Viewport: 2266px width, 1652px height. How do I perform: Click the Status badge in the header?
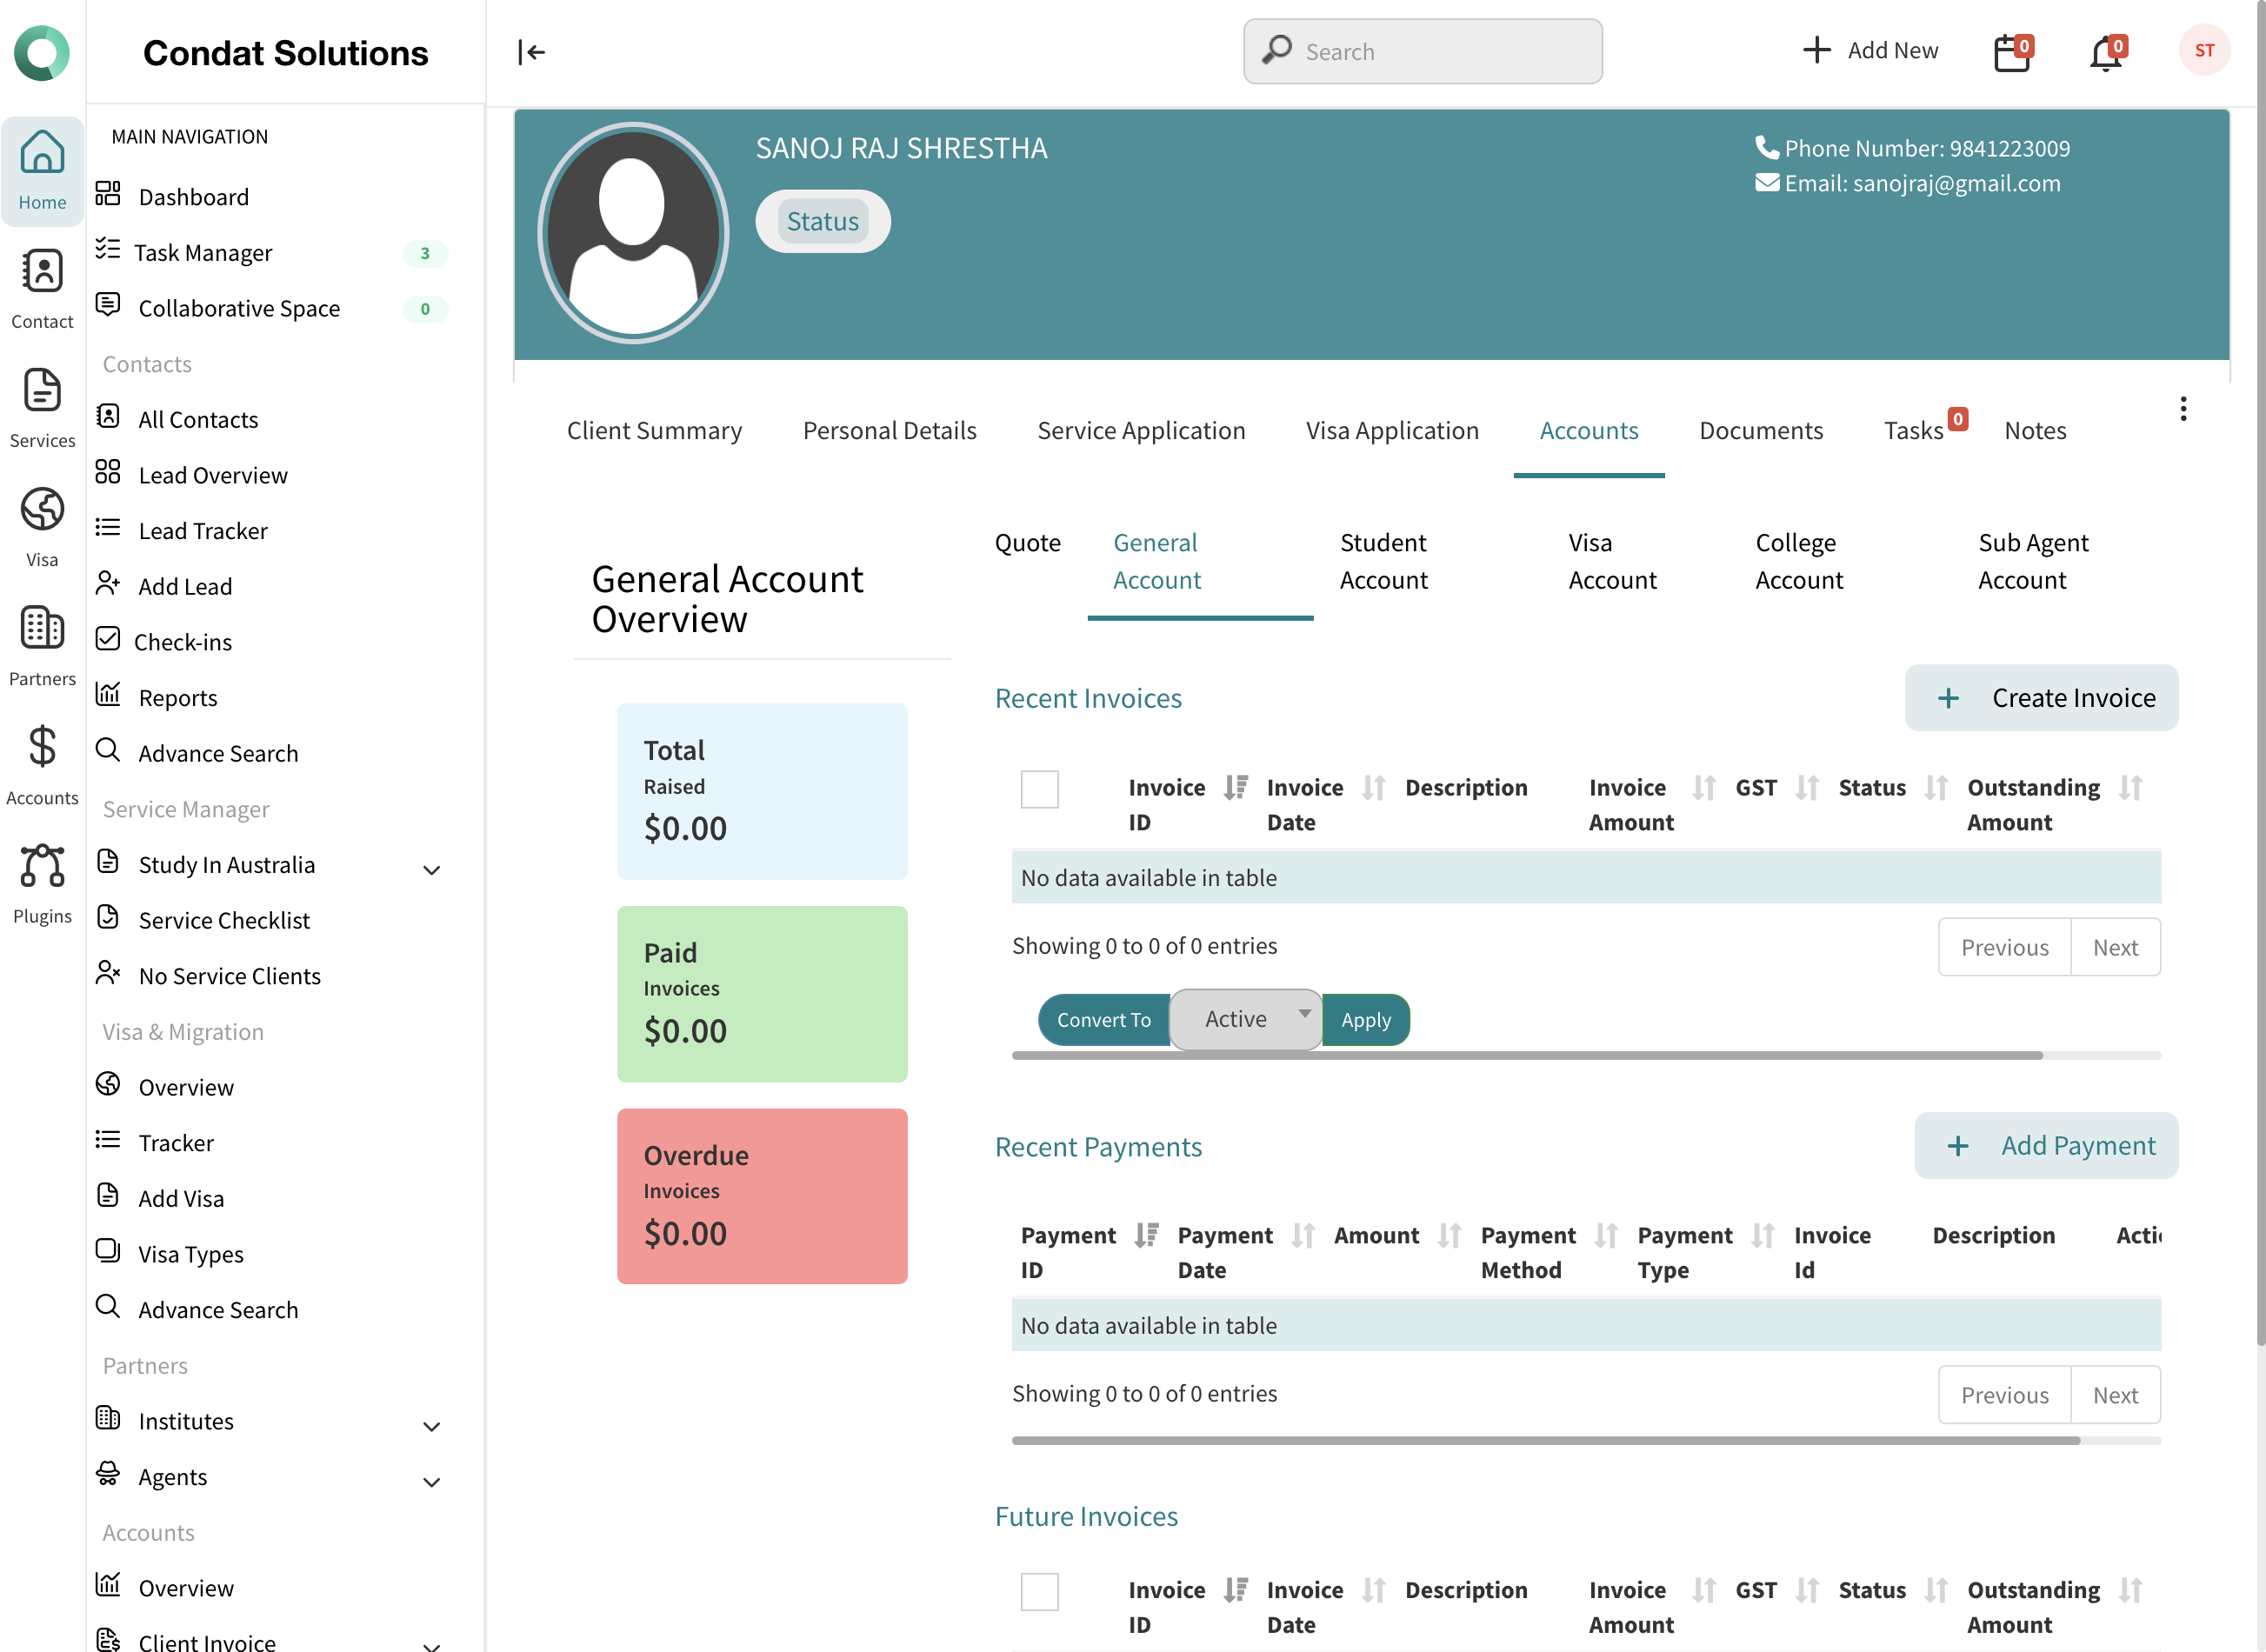(x=822, y=221)
